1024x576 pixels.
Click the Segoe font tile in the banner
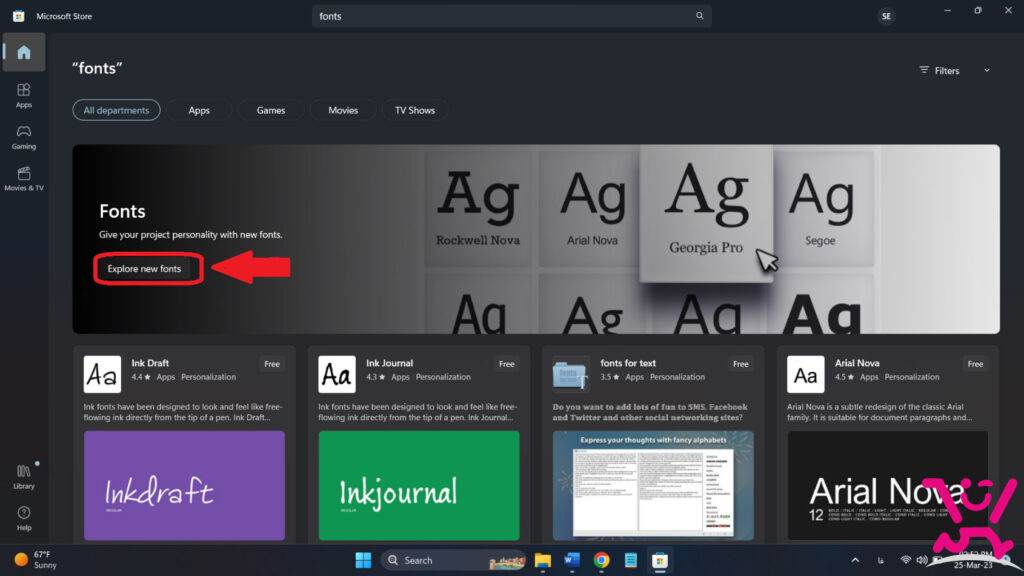tap(824, 209)
